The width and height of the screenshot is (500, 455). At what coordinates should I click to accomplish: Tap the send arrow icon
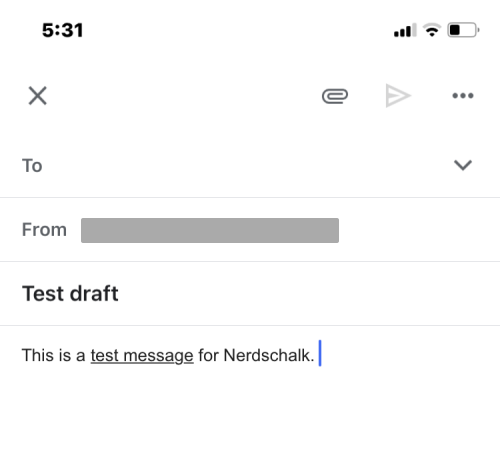click(398, 96)
